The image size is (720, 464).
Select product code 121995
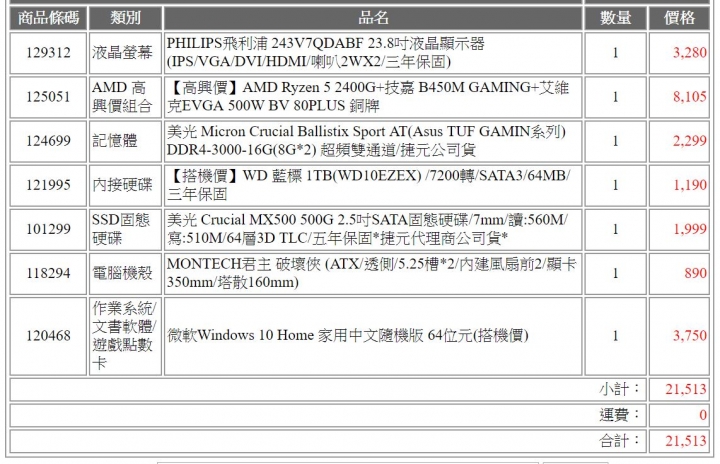48,185
